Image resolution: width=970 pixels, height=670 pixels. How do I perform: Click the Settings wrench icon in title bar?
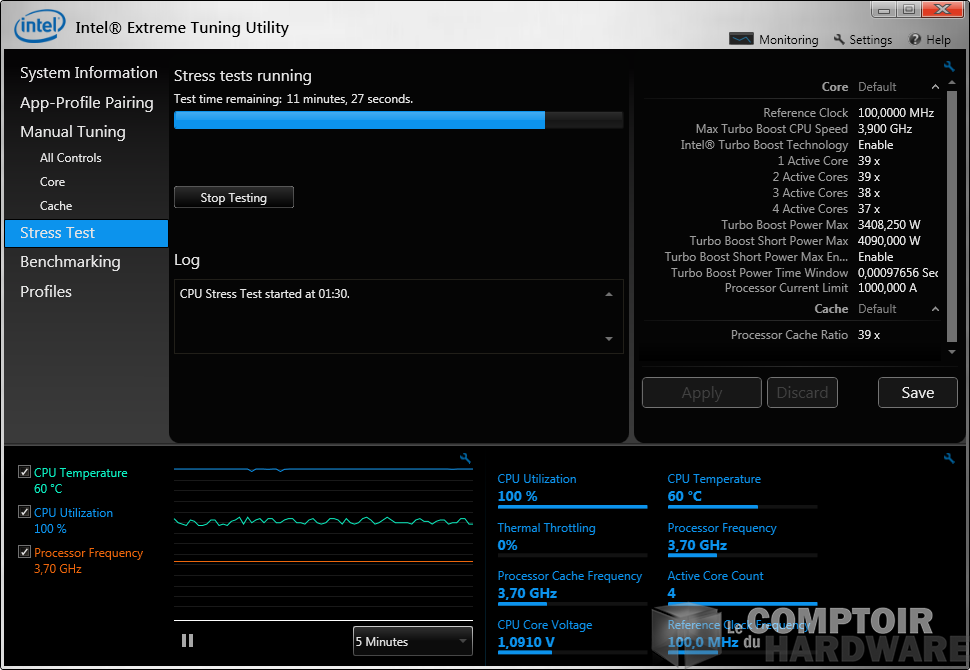pyautogui.click(x=839, y=40)
